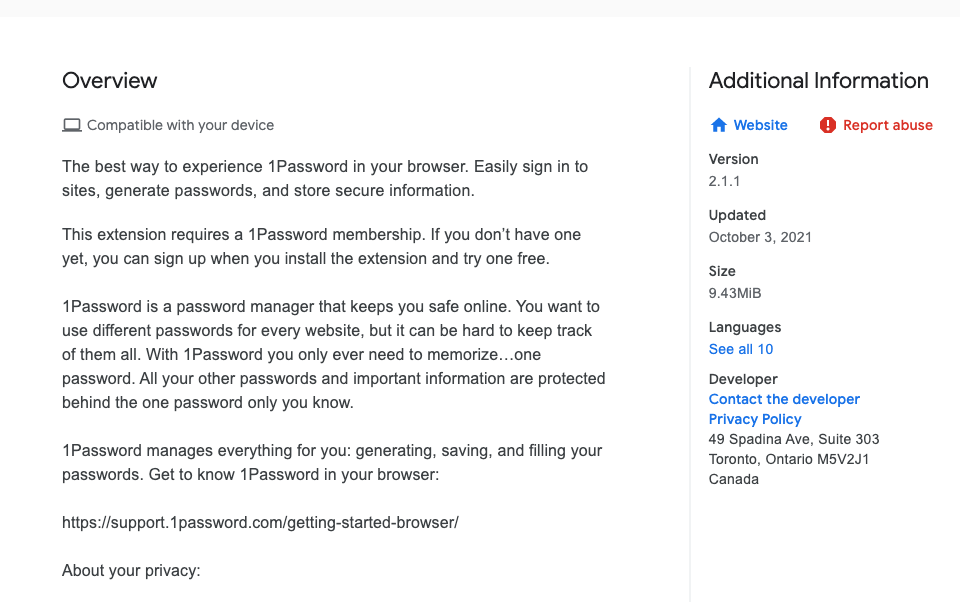Click the Overview heading
This screenshot has width=960, height=602.
pyautogui.click(x=110, y=81)
